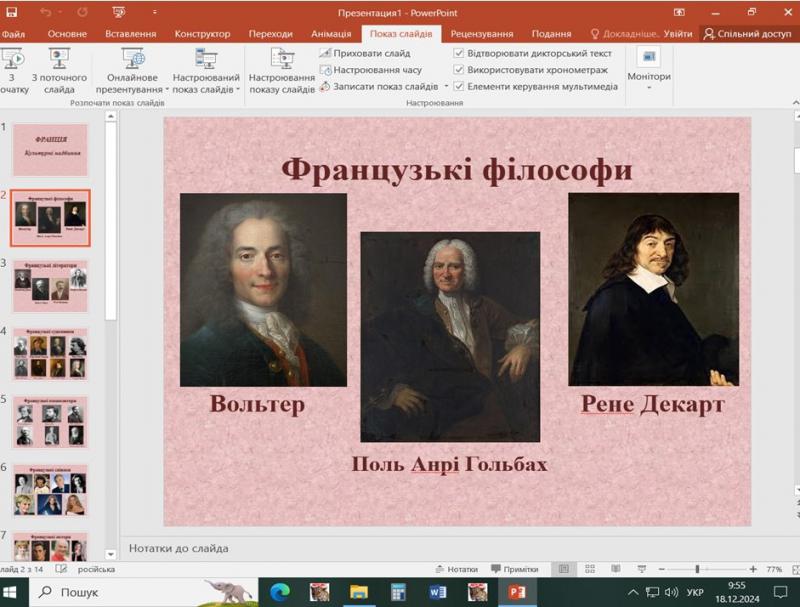Open the Customize Quick Access Toolbar dropdown

click(x=155, y=12)
